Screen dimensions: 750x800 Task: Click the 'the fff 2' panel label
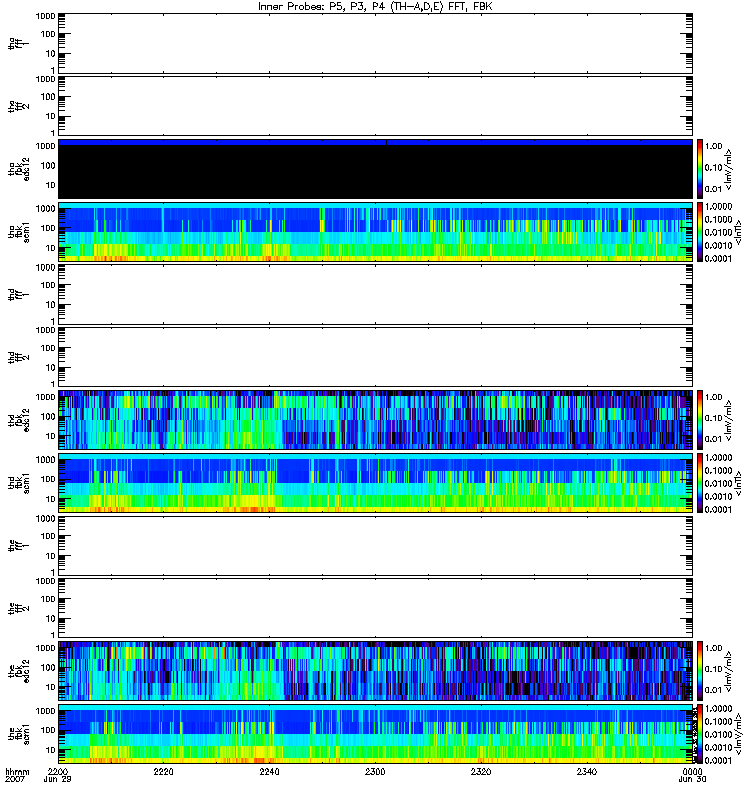click(x=18, y=608)
